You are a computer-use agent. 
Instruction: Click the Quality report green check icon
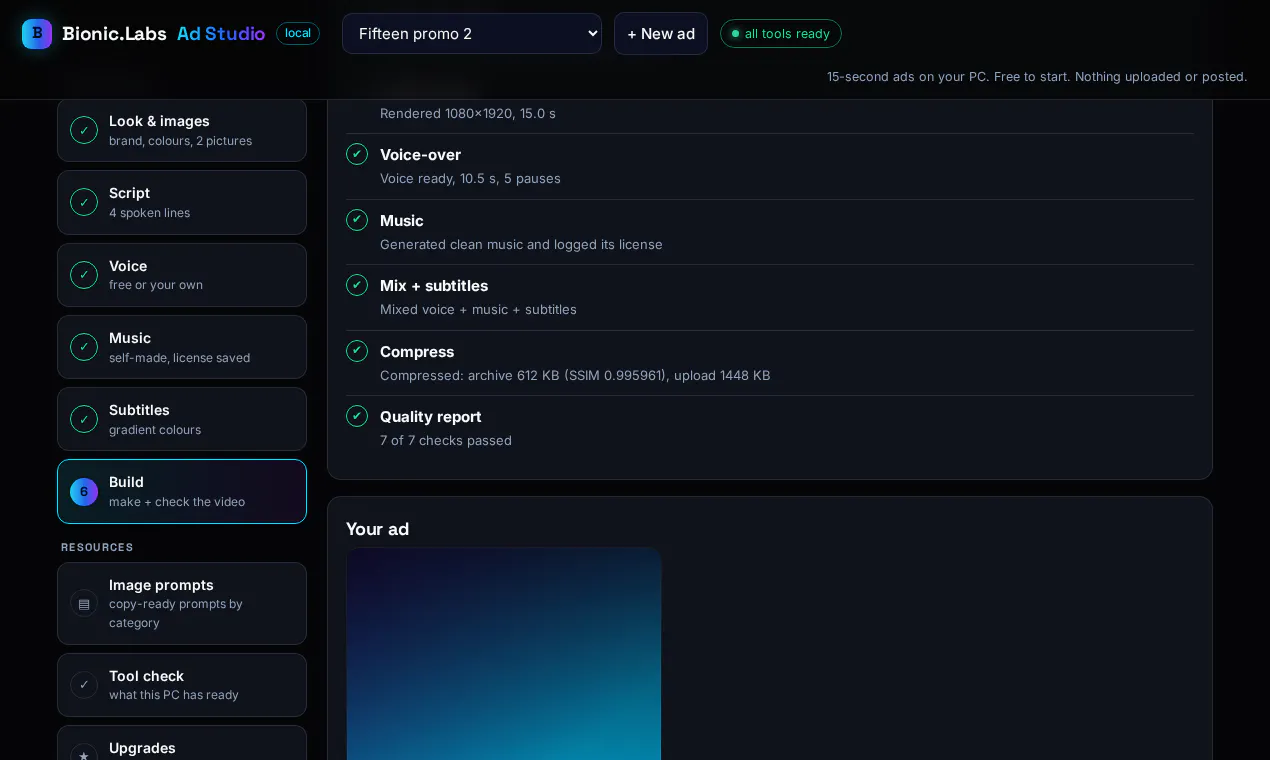click(357, 416)
